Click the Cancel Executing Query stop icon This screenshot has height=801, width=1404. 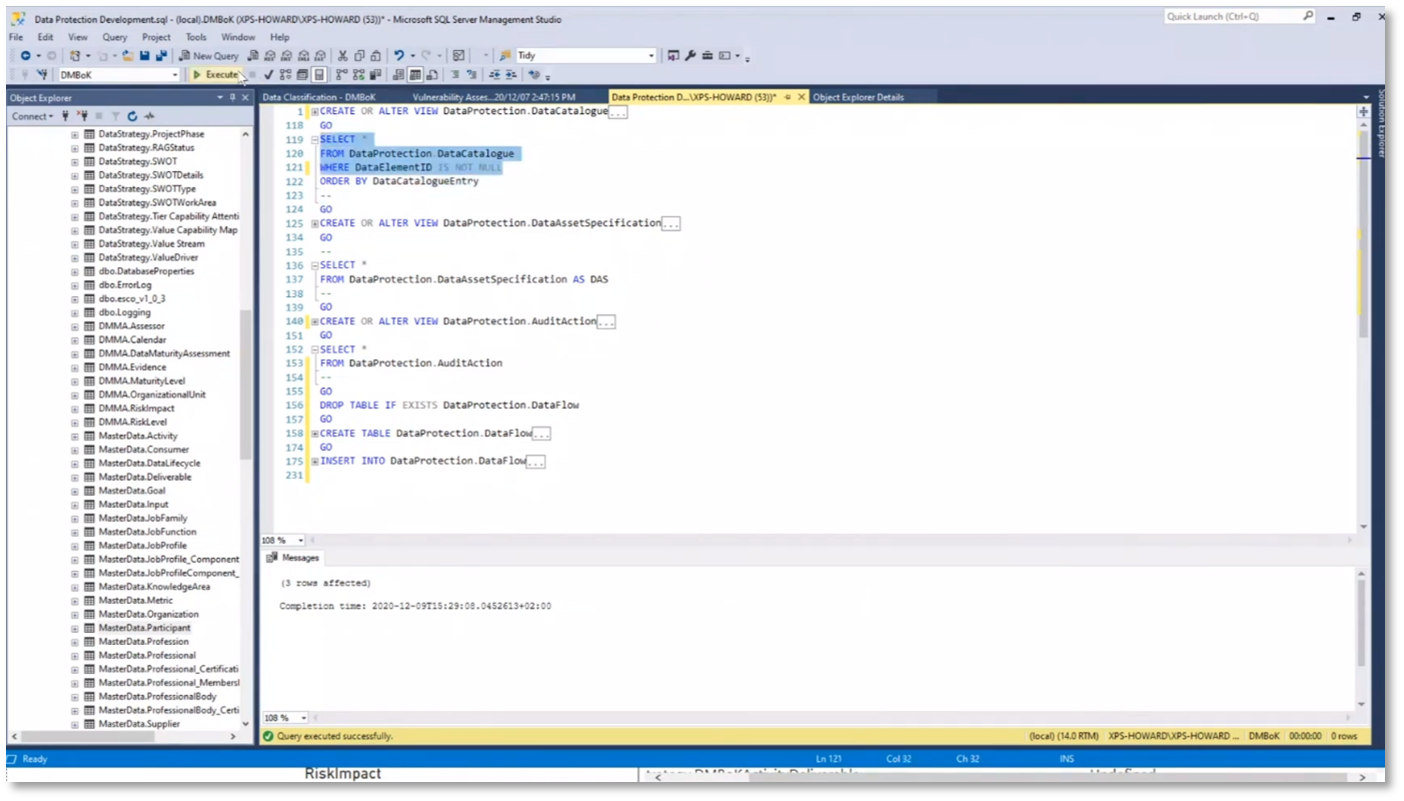(x=252, y=75)
